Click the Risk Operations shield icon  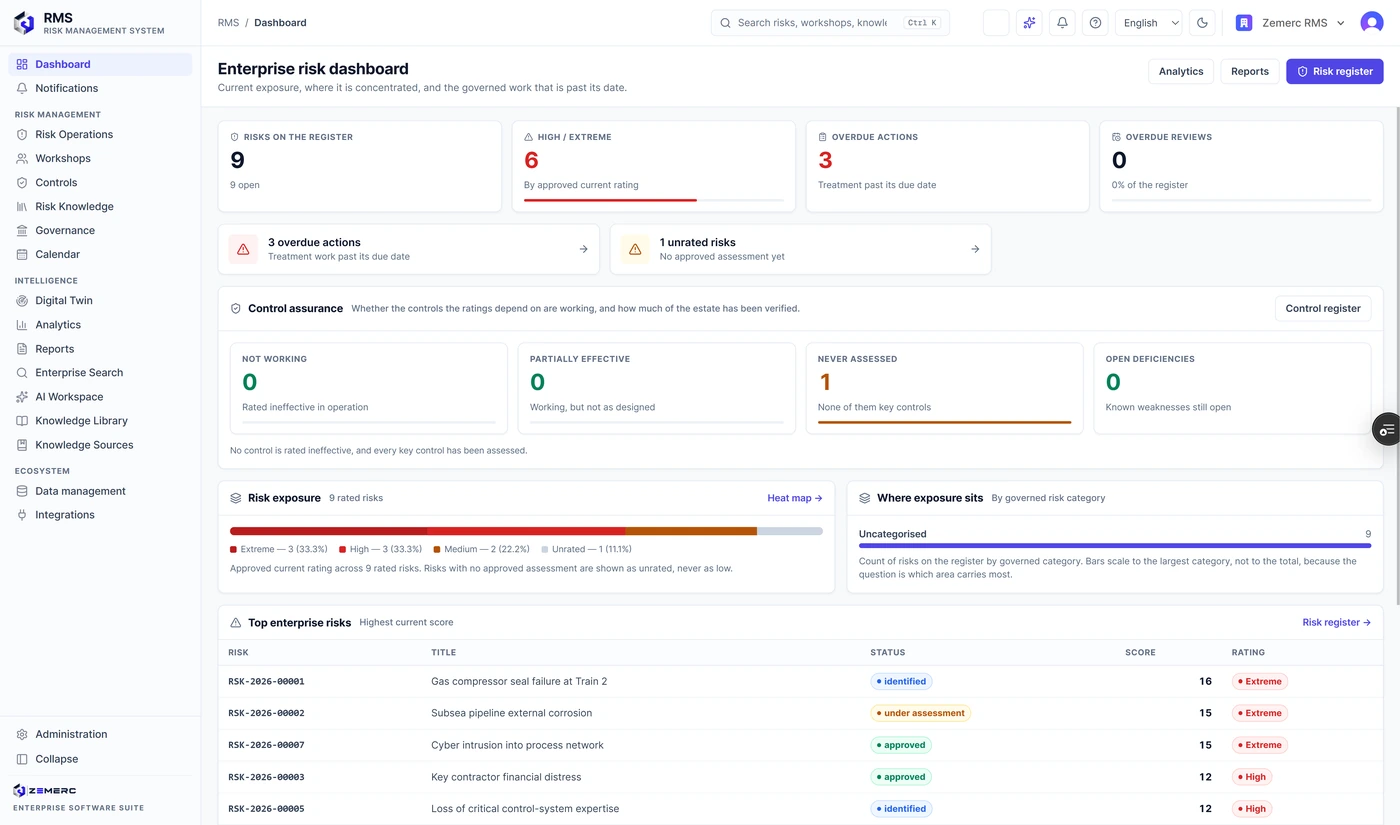pyautogui.click(x=22, y=135)
